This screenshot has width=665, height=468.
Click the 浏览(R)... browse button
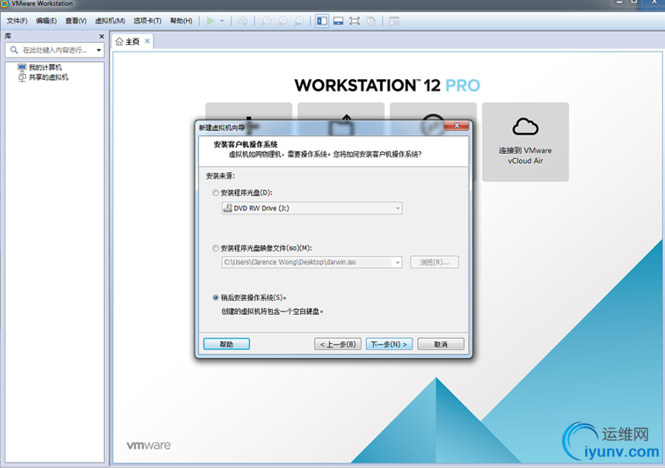(x=434, y=262)
